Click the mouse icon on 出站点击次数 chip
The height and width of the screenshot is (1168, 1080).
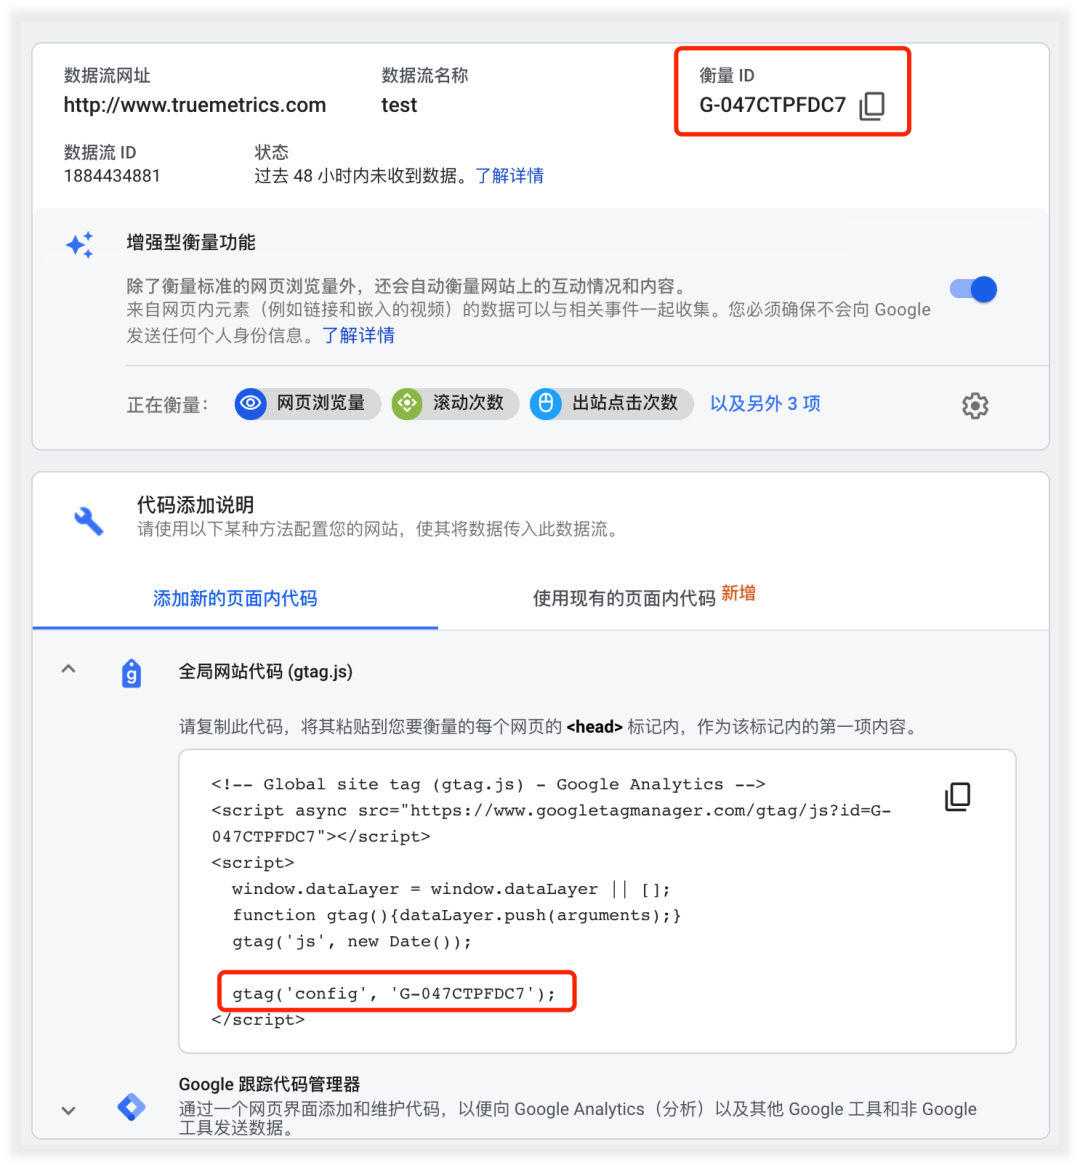[546, 404]
